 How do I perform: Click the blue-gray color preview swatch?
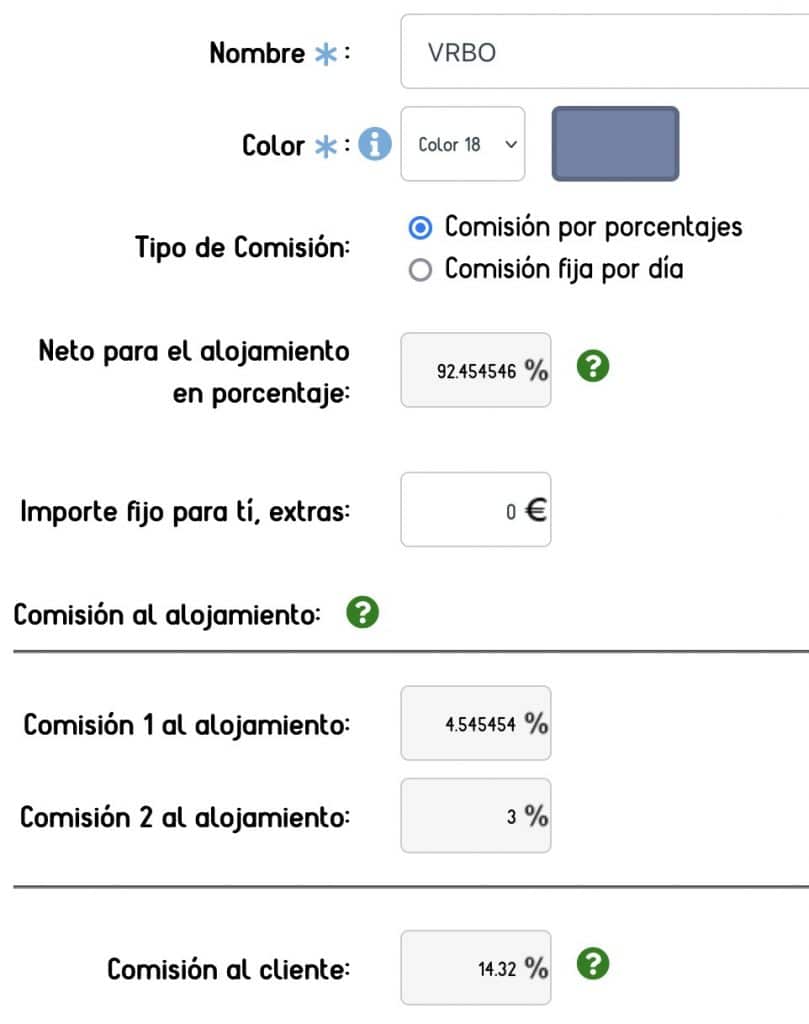[615, 144]
